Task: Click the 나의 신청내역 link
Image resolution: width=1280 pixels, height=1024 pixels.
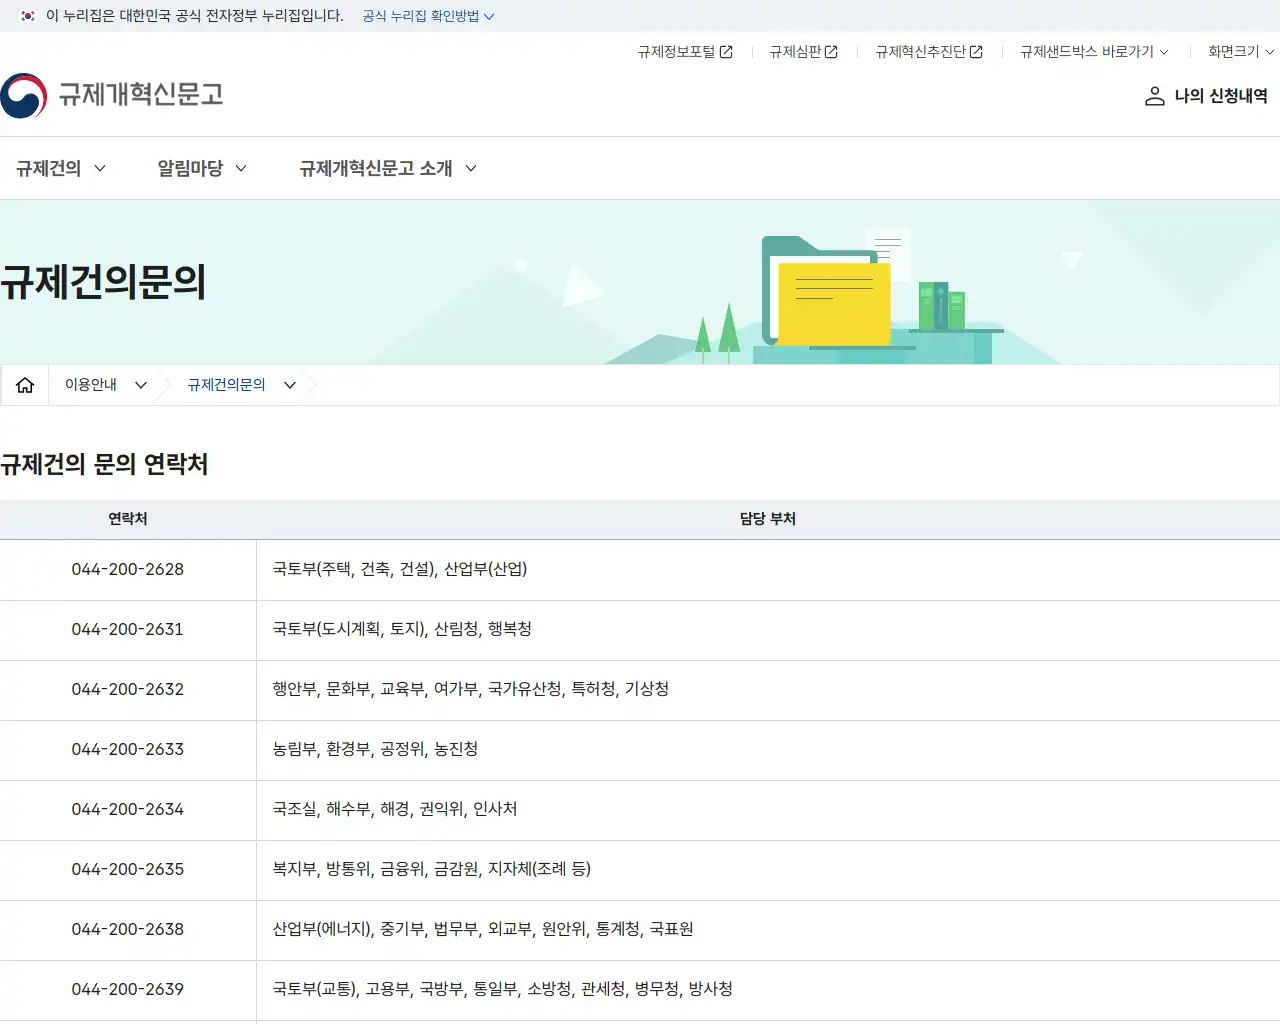Action: (x=1220, y=96)
